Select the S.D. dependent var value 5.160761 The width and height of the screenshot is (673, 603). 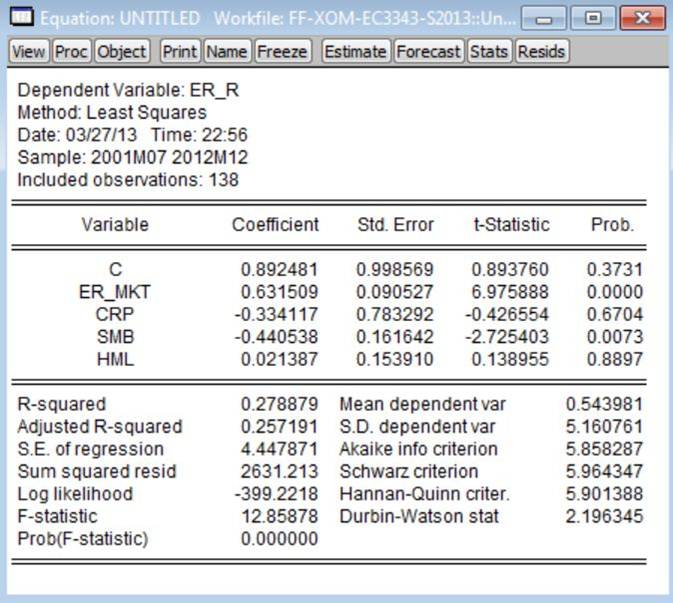coord(604,426)
